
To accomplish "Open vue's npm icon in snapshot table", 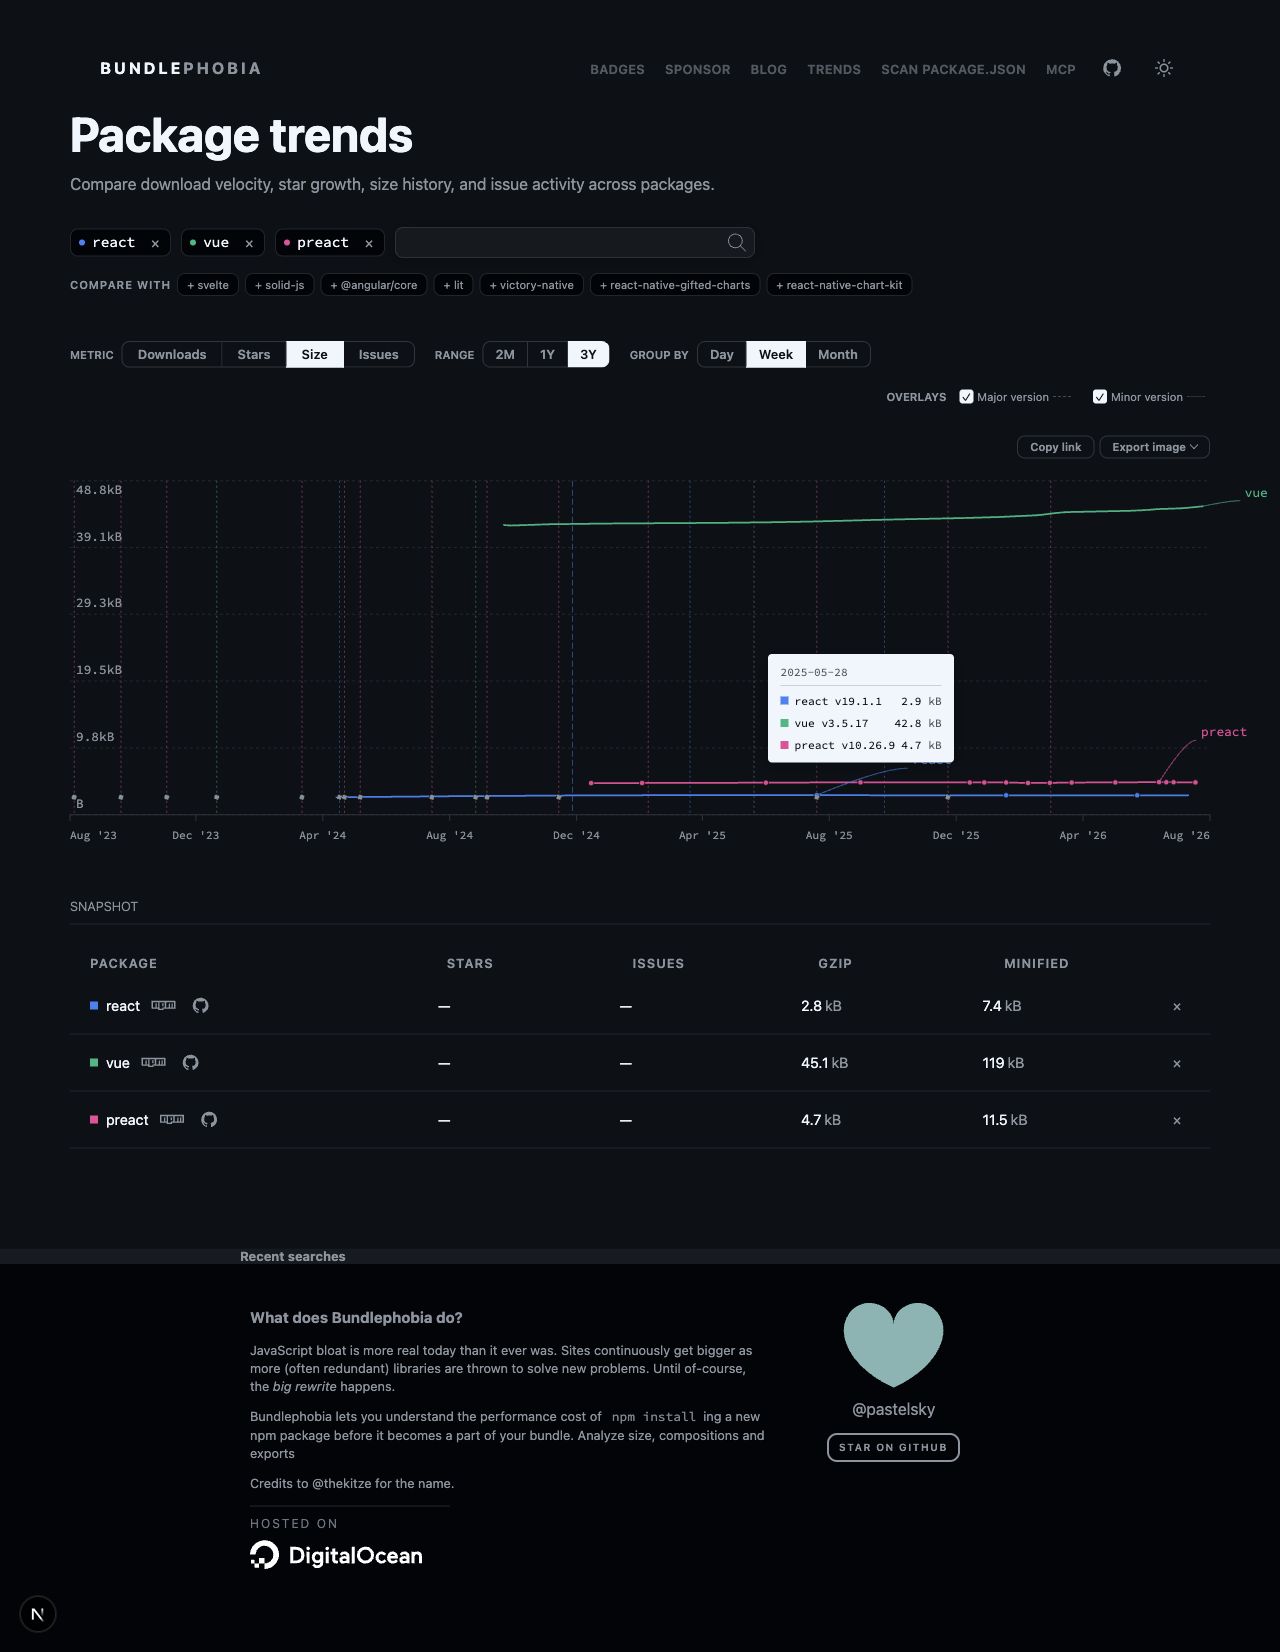I will click(153, 1062).
